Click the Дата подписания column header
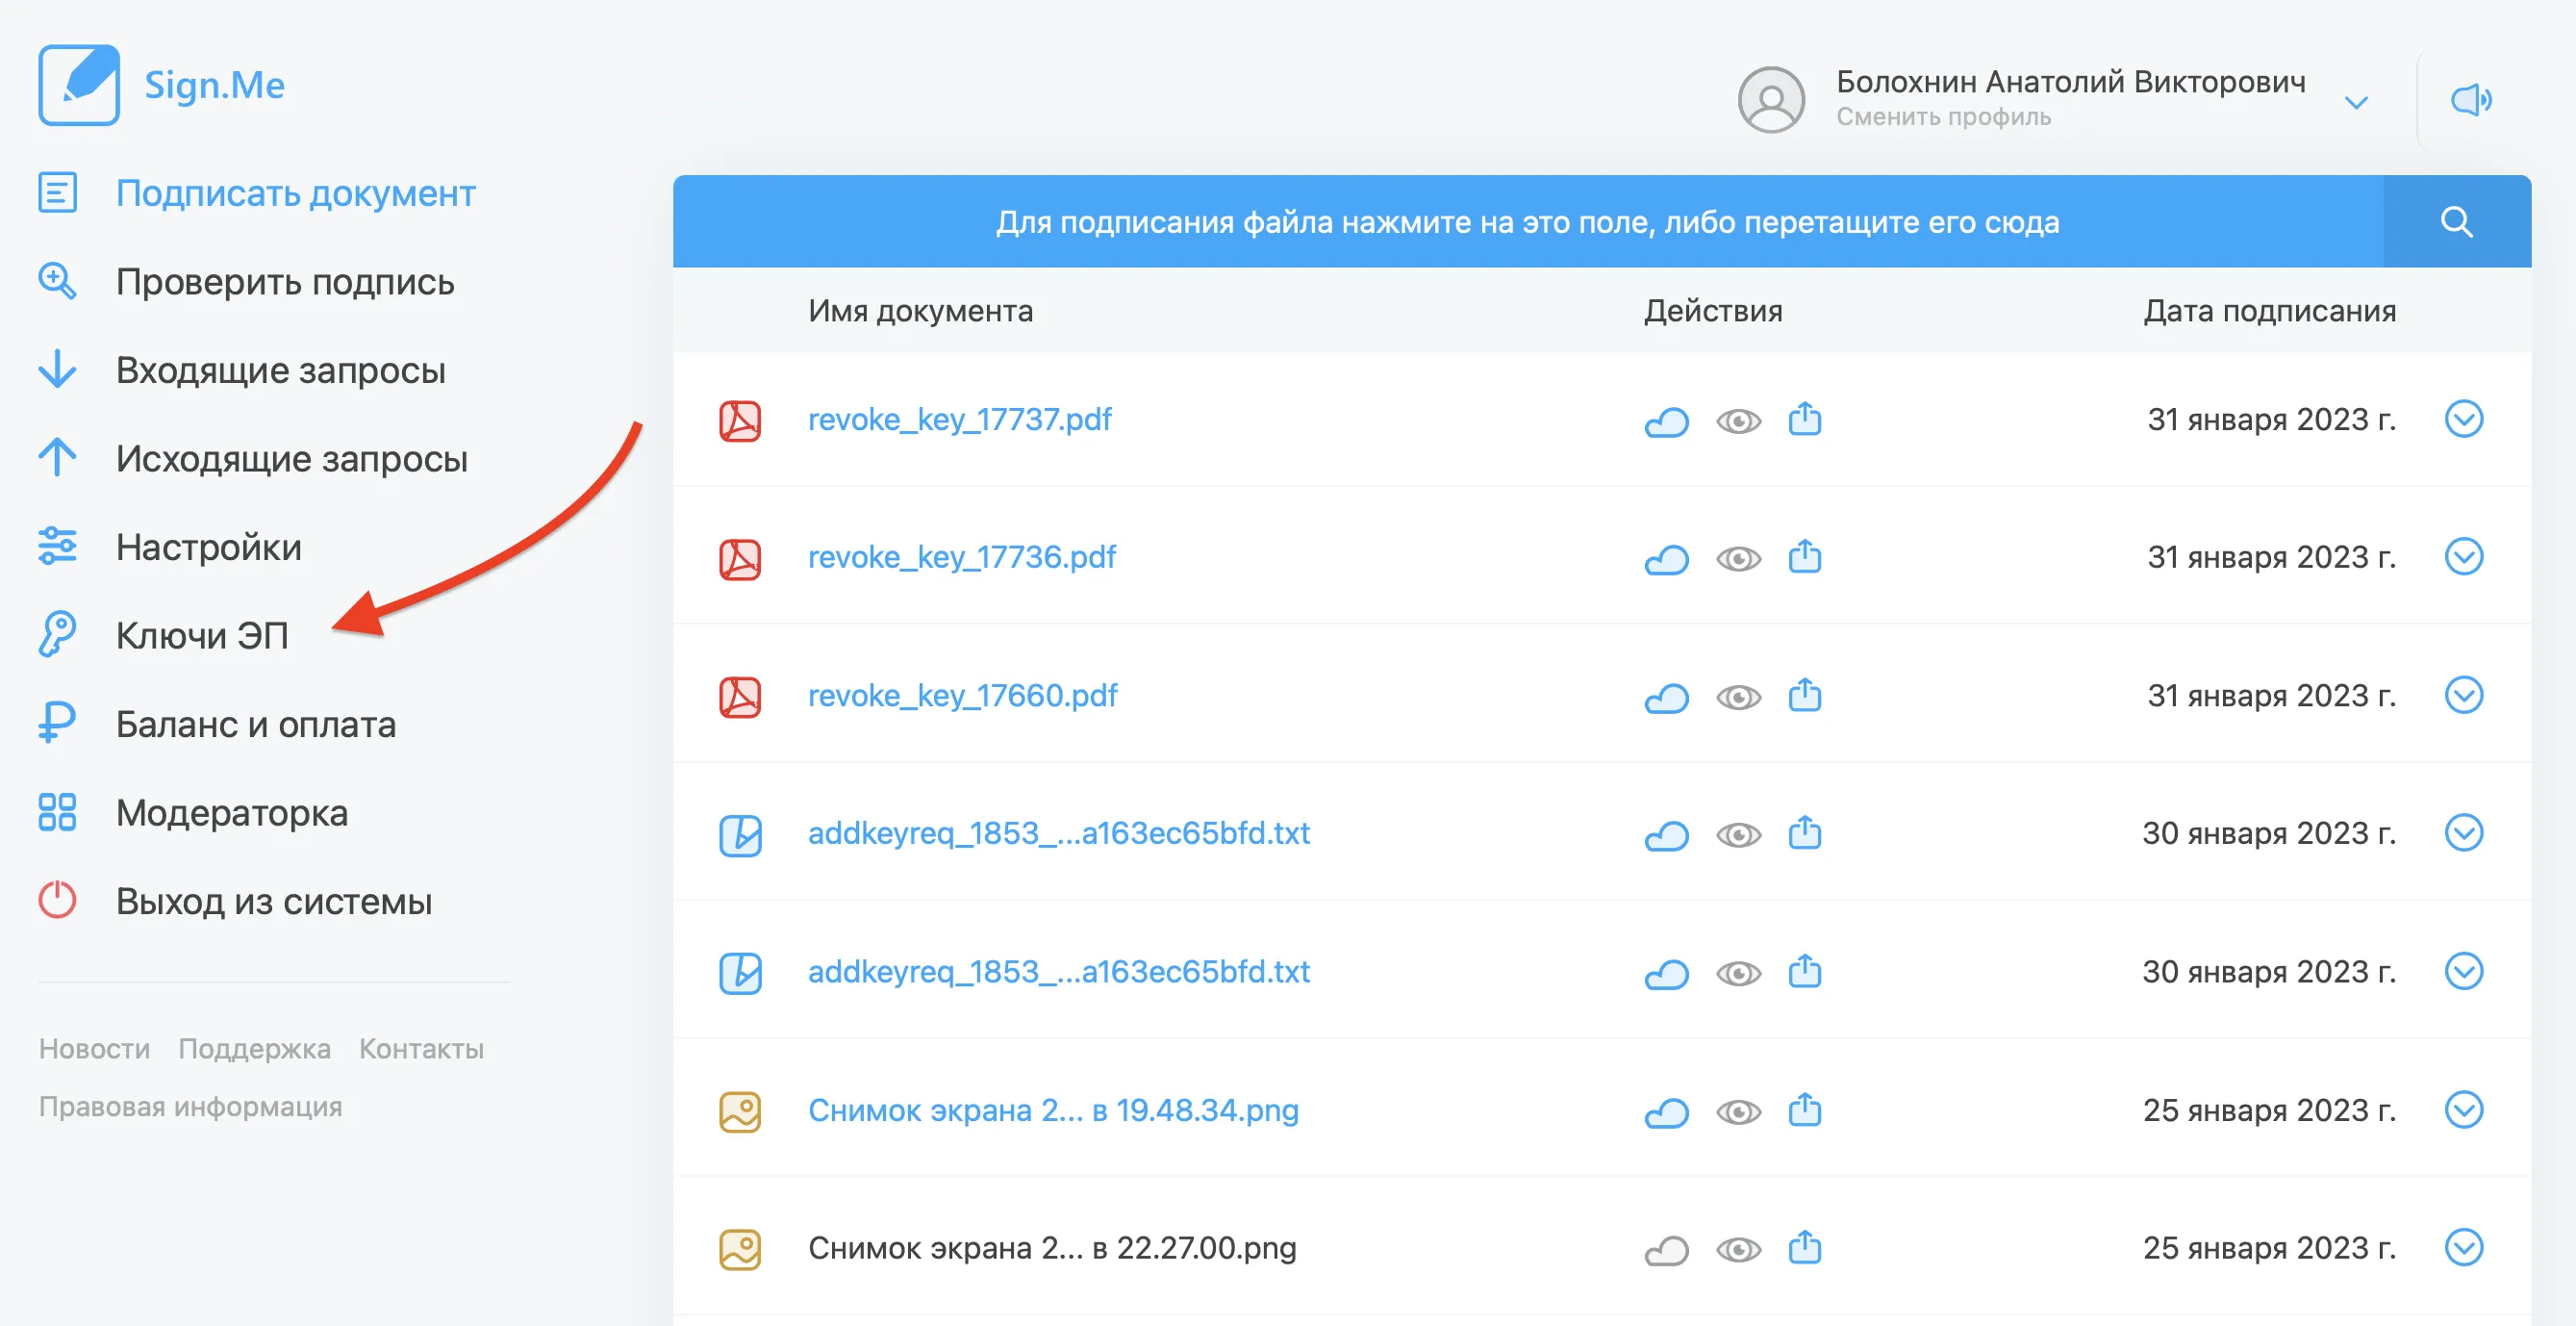 [x=2269, y=310]
